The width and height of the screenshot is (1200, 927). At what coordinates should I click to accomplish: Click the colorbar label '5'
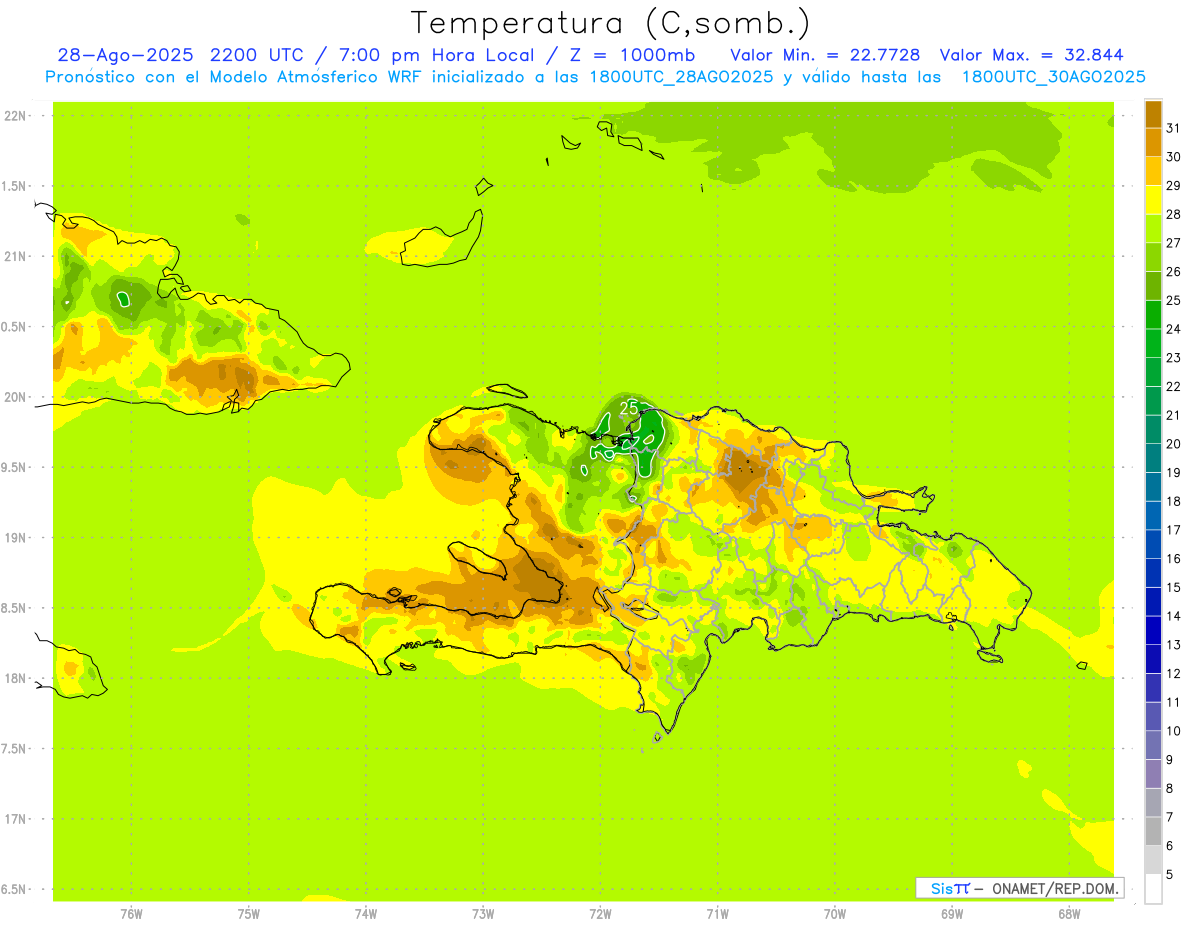tap(1169, 875)
